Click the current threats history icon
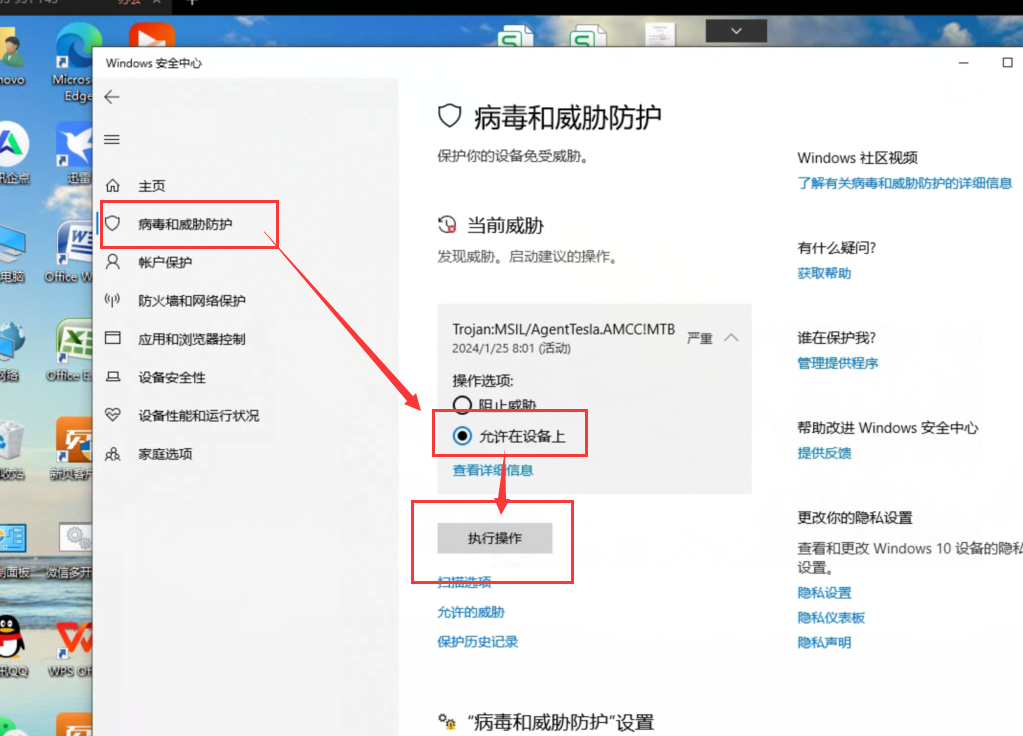 [x=447, y=225]
